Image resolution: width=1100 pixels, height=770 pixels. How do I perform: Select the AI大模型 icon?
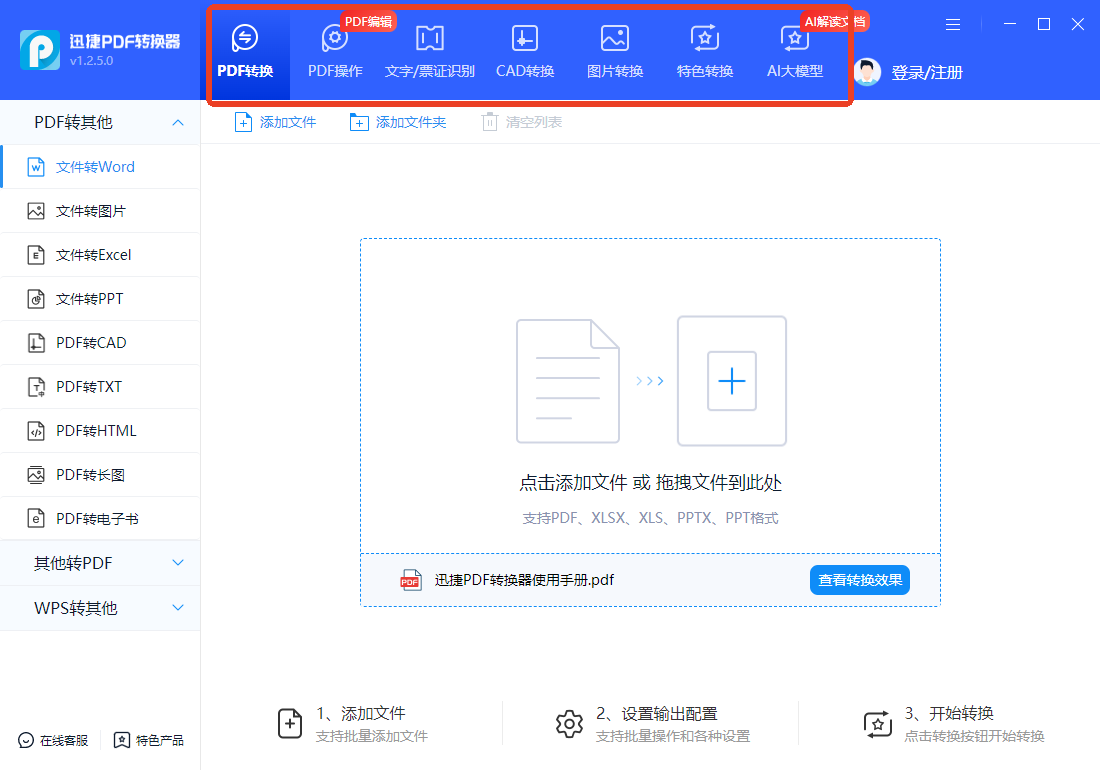(794, 38)
